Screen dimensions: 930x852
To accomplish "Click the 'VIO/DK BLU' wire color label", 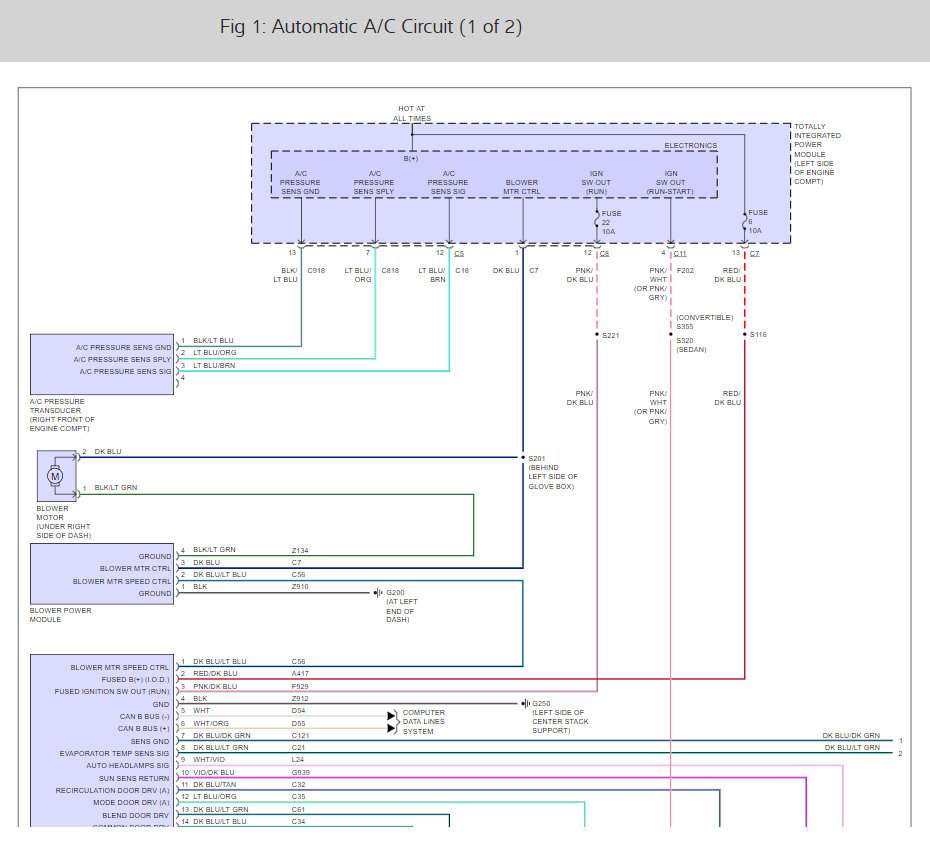I will click(214, 772).
